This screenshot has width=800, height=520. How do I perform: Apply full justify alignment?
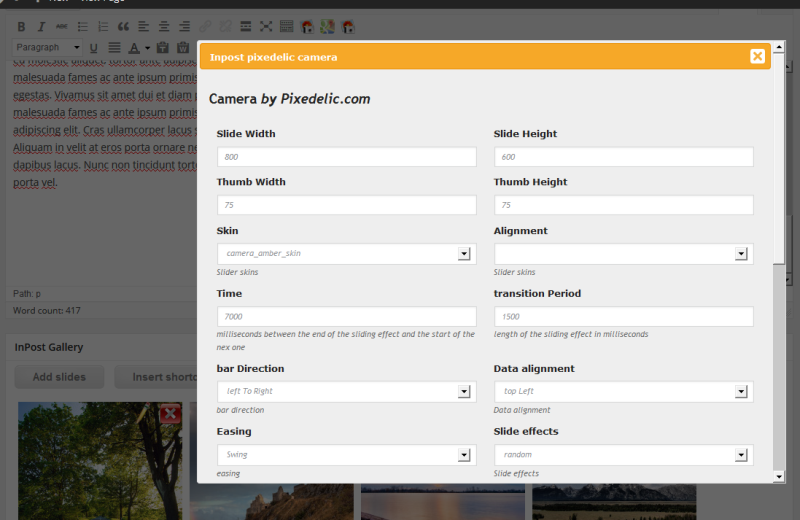click(114, 48)
